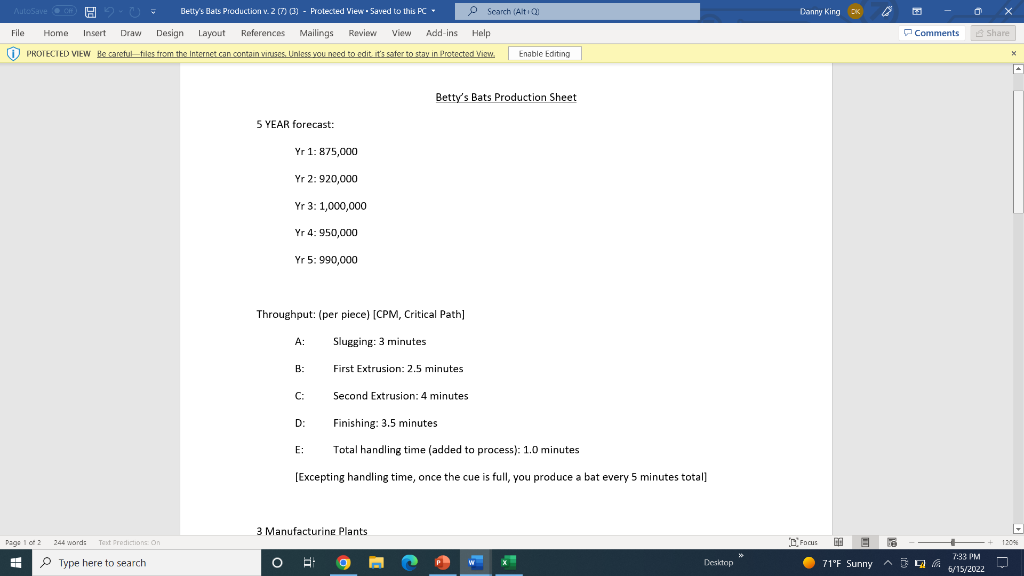Open Danny King account avatar
1024x576 pixels.
click(x=855, y=11)
